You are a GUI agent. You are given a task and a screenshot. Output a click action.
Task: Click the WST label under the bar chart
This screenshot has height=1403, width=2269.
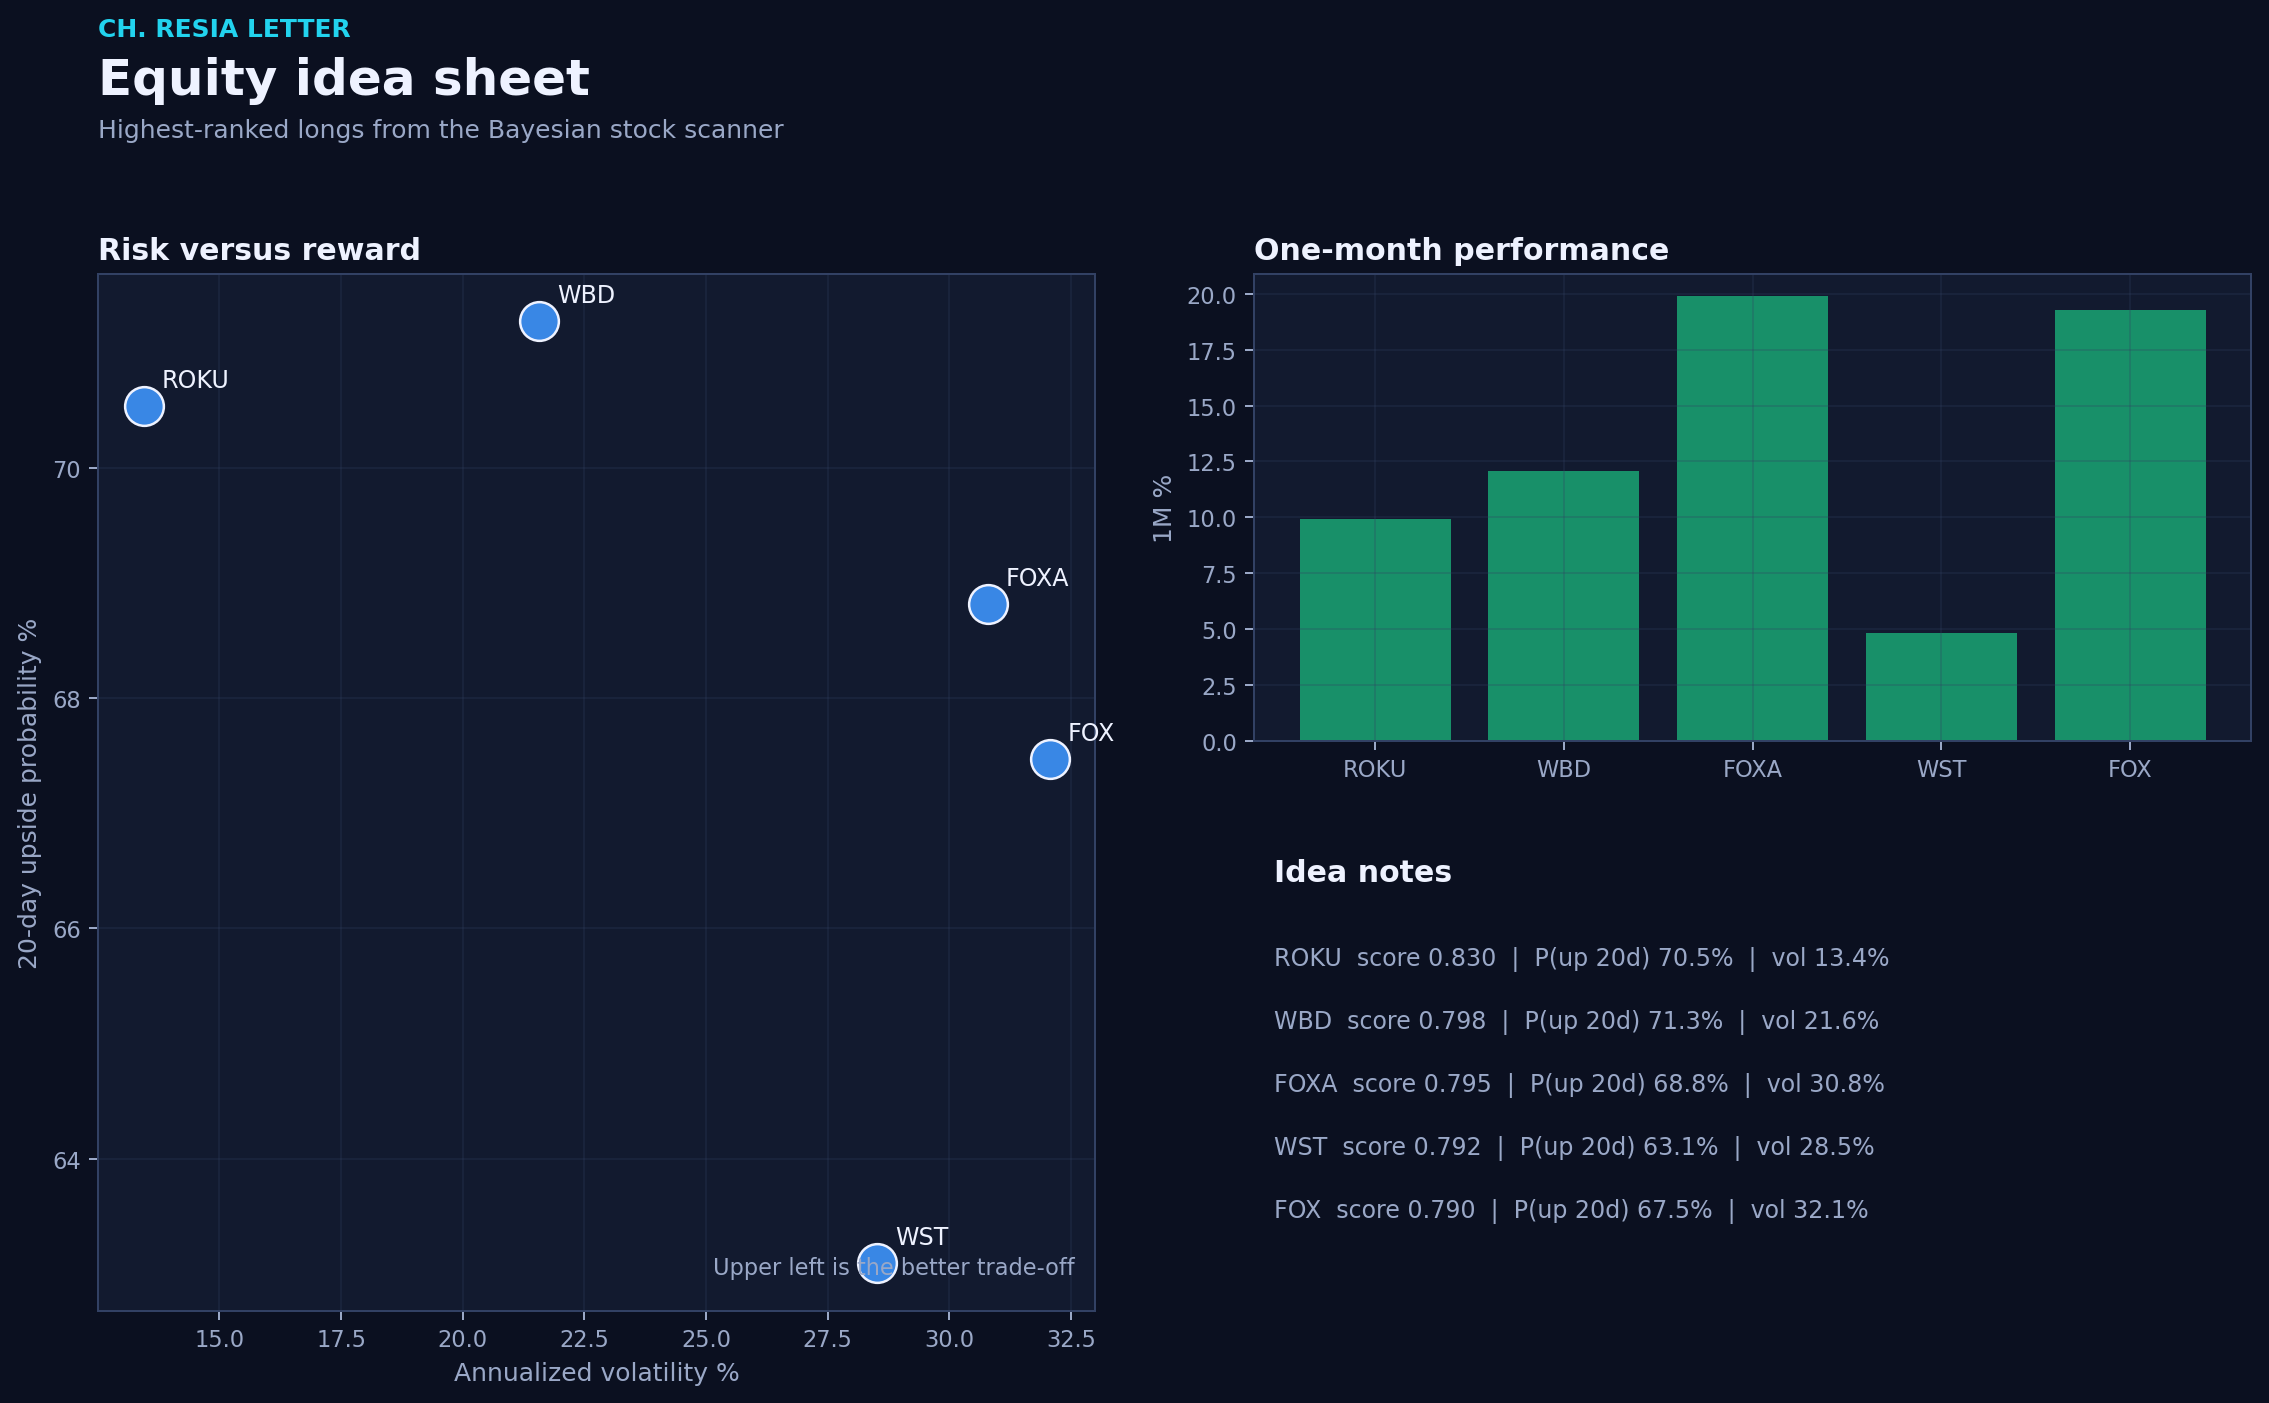pyautogui.click(x=1941, y=769)
